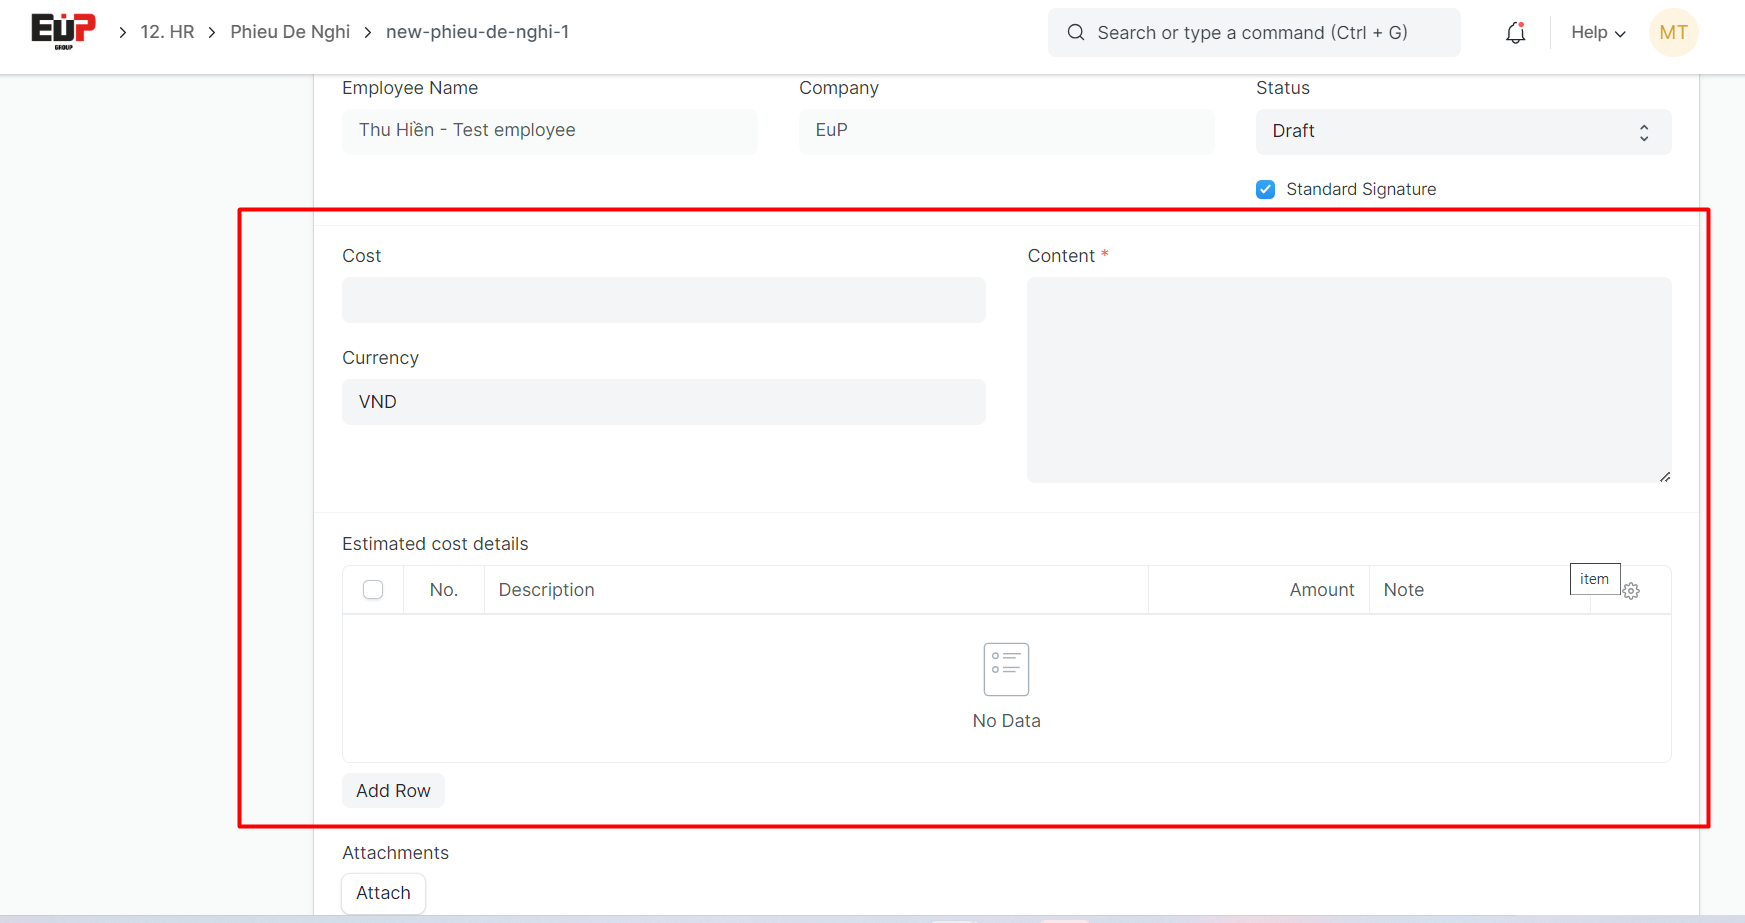
Task: Expand the Help menu
Action: [x=1597, y=33]
